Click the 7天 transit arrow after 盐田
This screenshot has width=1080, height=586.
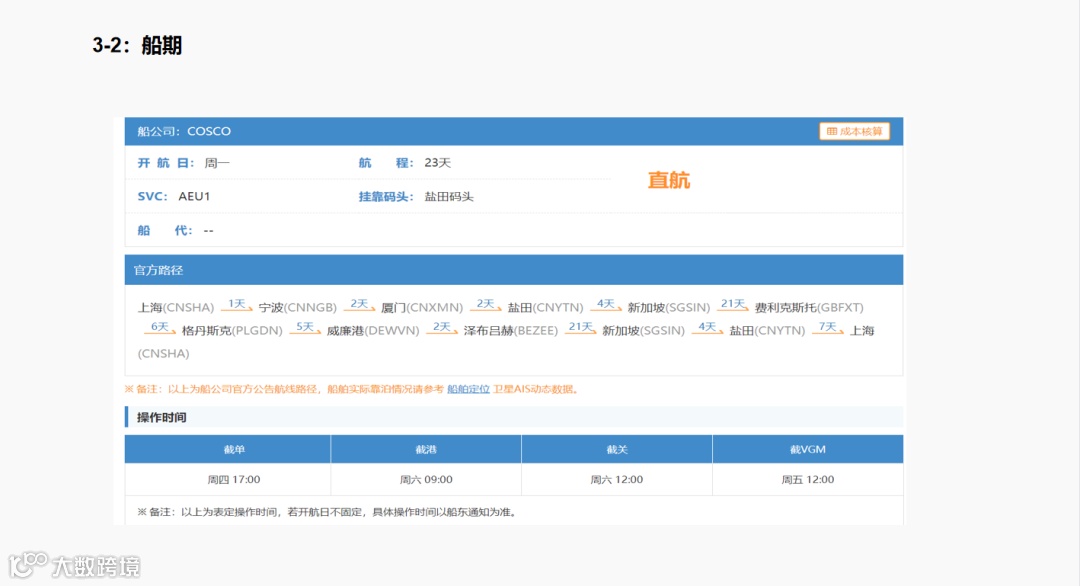(x=827, y=328)
